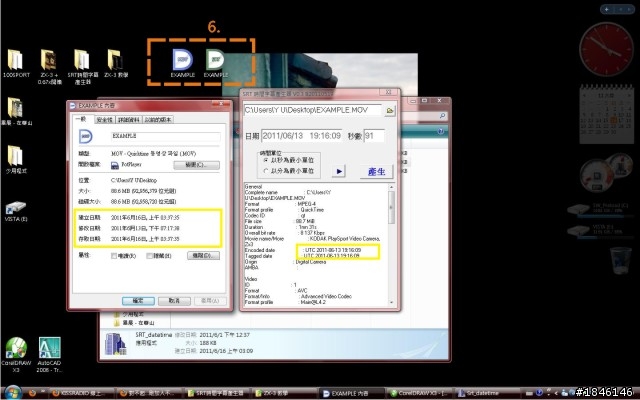Select the blue EXAMPLE MOV file icon

182,63
